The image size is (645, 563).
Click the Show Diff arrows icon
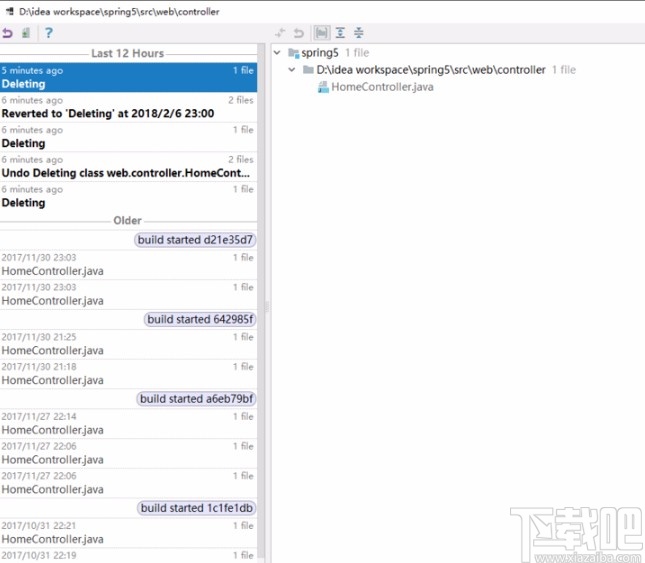click(280, 32)
